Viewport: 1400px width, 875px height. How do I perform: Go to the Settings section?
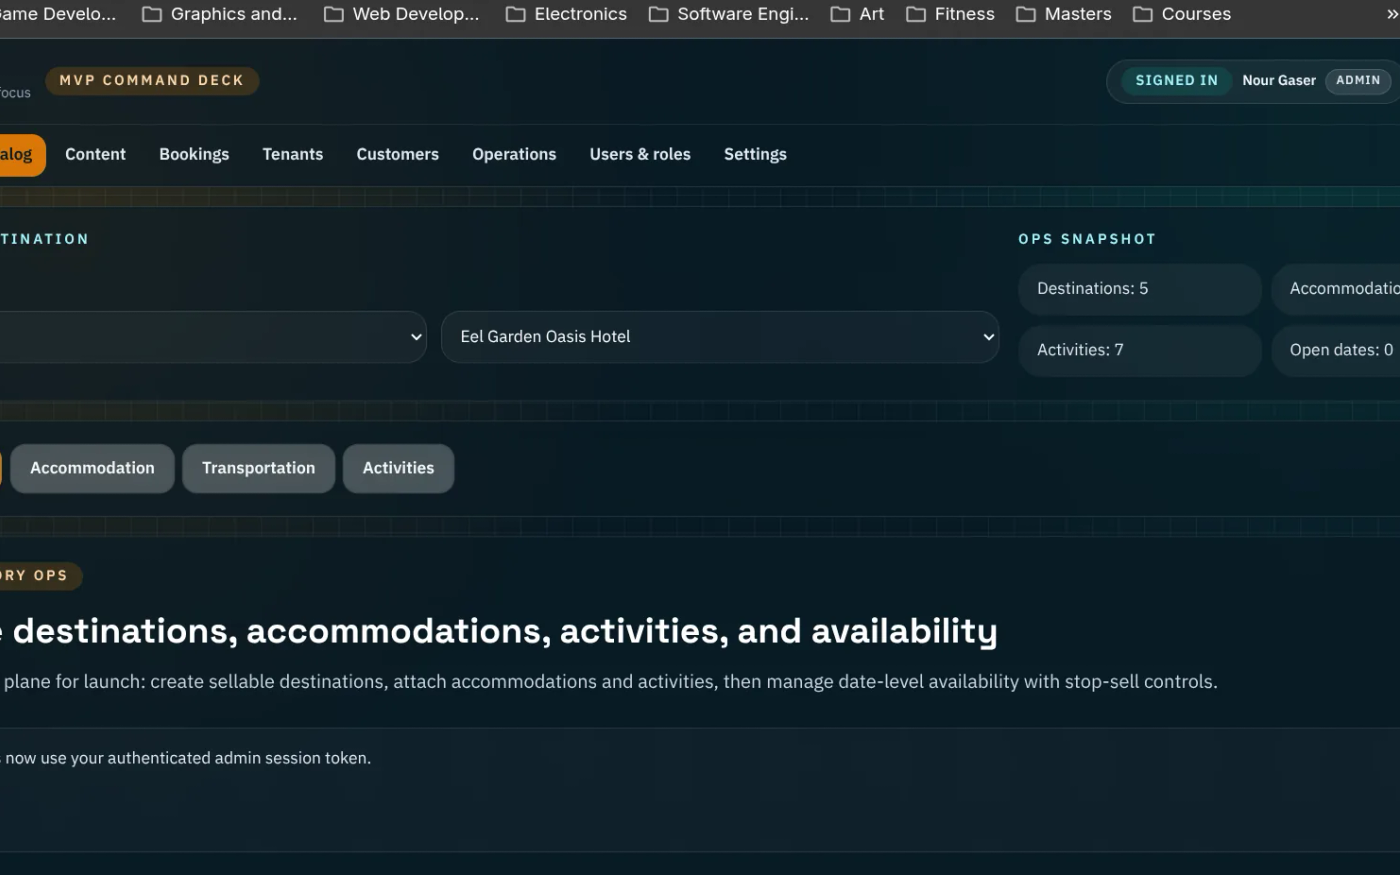(x=755, y=154)
